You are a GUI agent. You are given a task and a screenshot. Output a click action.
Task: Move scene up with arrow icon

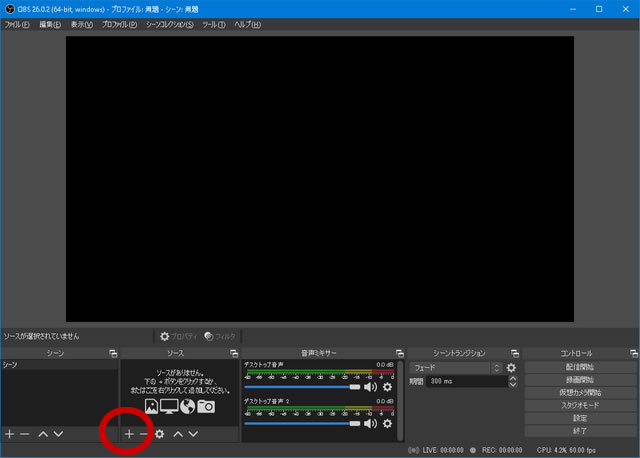click(x=43, y=434)
